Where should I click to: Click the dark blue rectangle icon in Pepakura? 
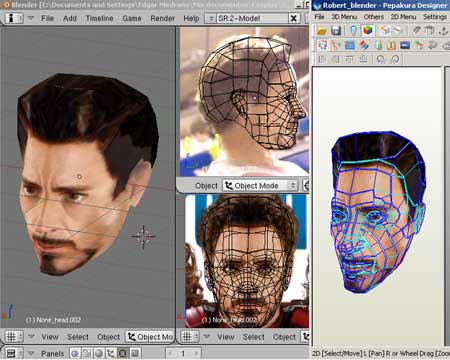405,45
